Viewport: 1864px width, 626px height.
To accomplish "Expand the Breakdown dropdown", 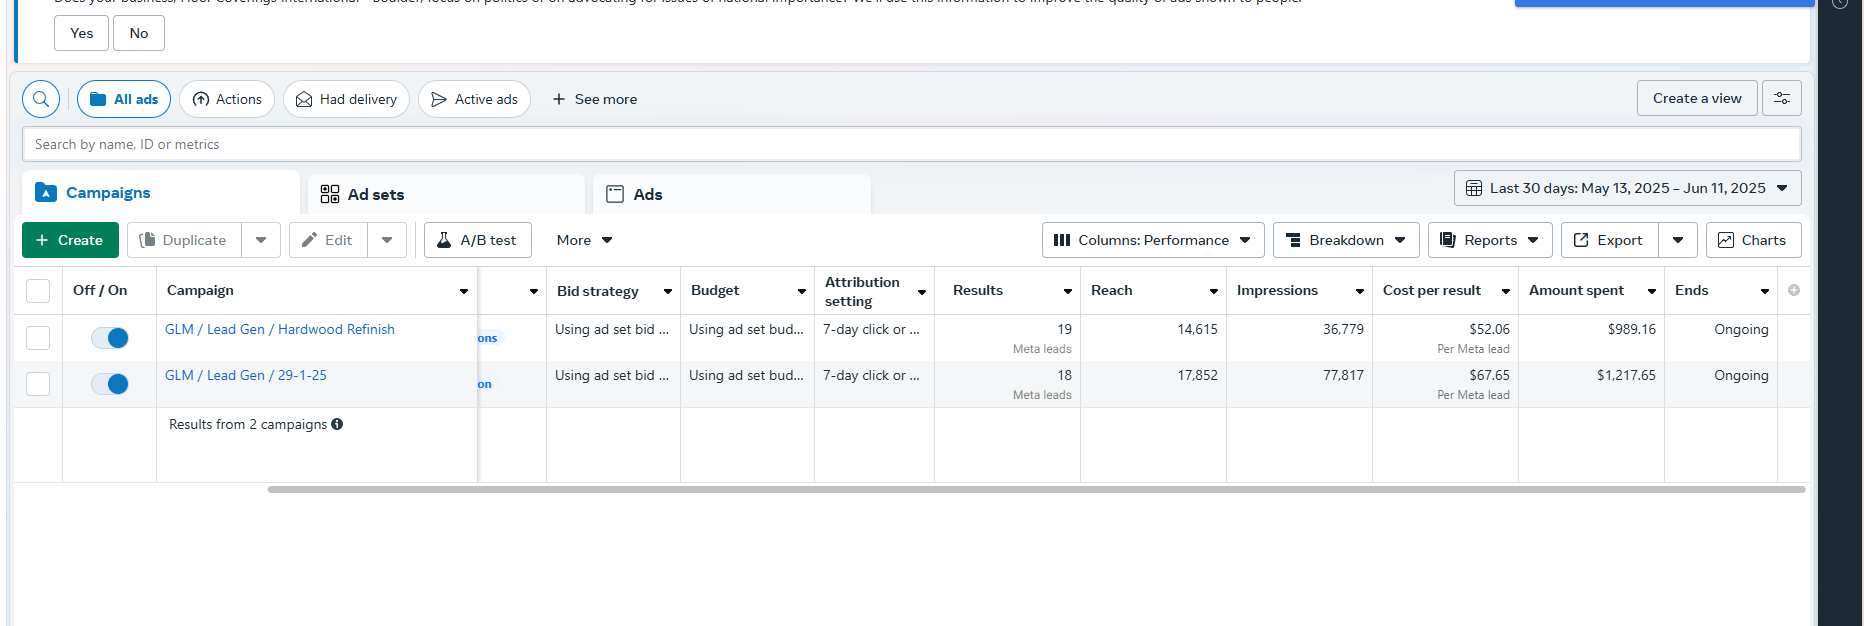I will (x=1345, y=240).
